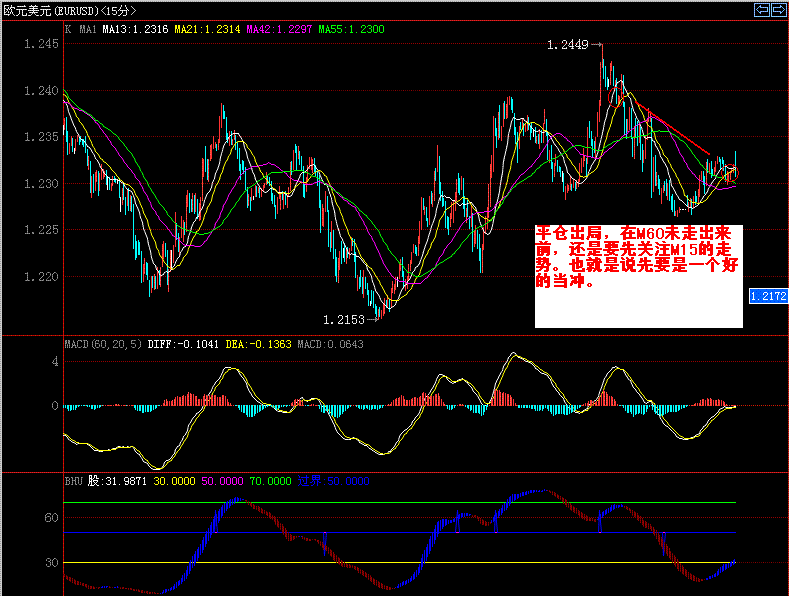Click the 1.245 price axis label
Screen dimensions: 789x596
tap(41, 44)
